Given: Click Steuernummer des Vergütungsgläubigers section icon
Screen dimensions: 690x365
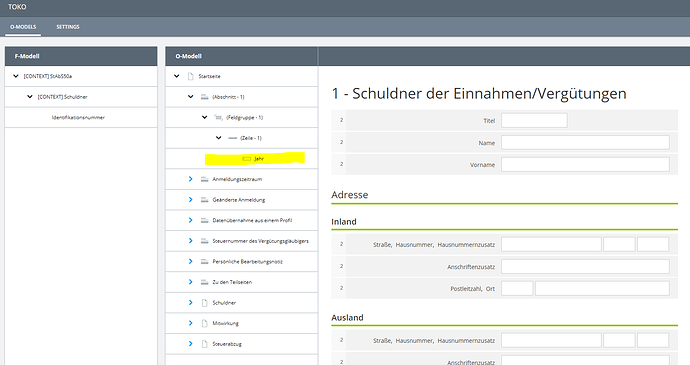Looking at the screenshot, I should pos(205,241).
